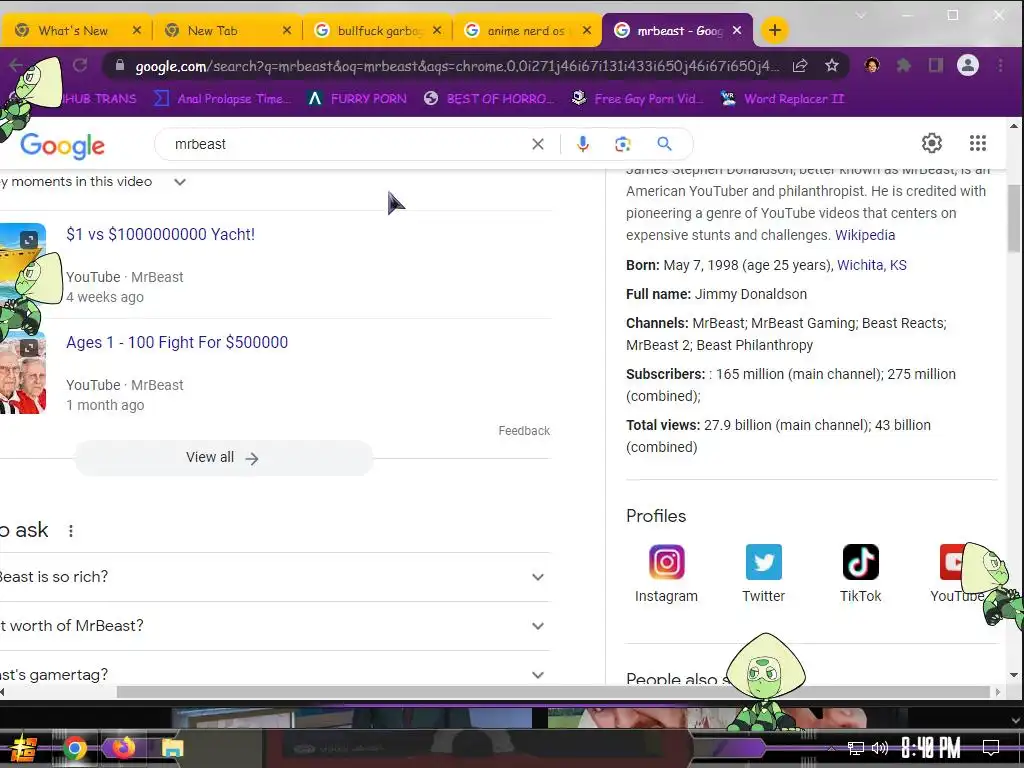Image resolution: width=1024 pixels, height=768 pixels.
Task: Click the network icon in system tray
Action: [856, 748]
